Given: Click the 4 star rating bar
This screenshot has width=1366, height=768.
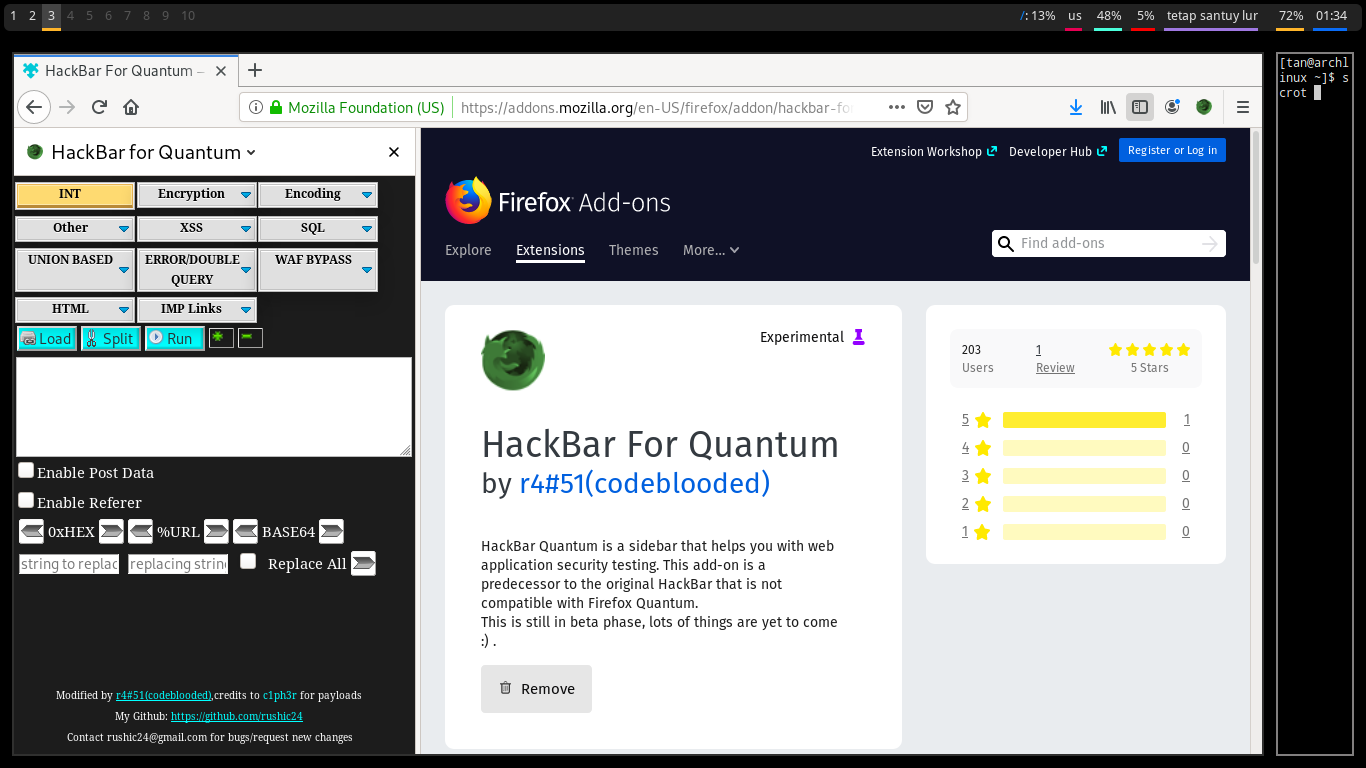Looking at the screenshot, I should 1084,448.
